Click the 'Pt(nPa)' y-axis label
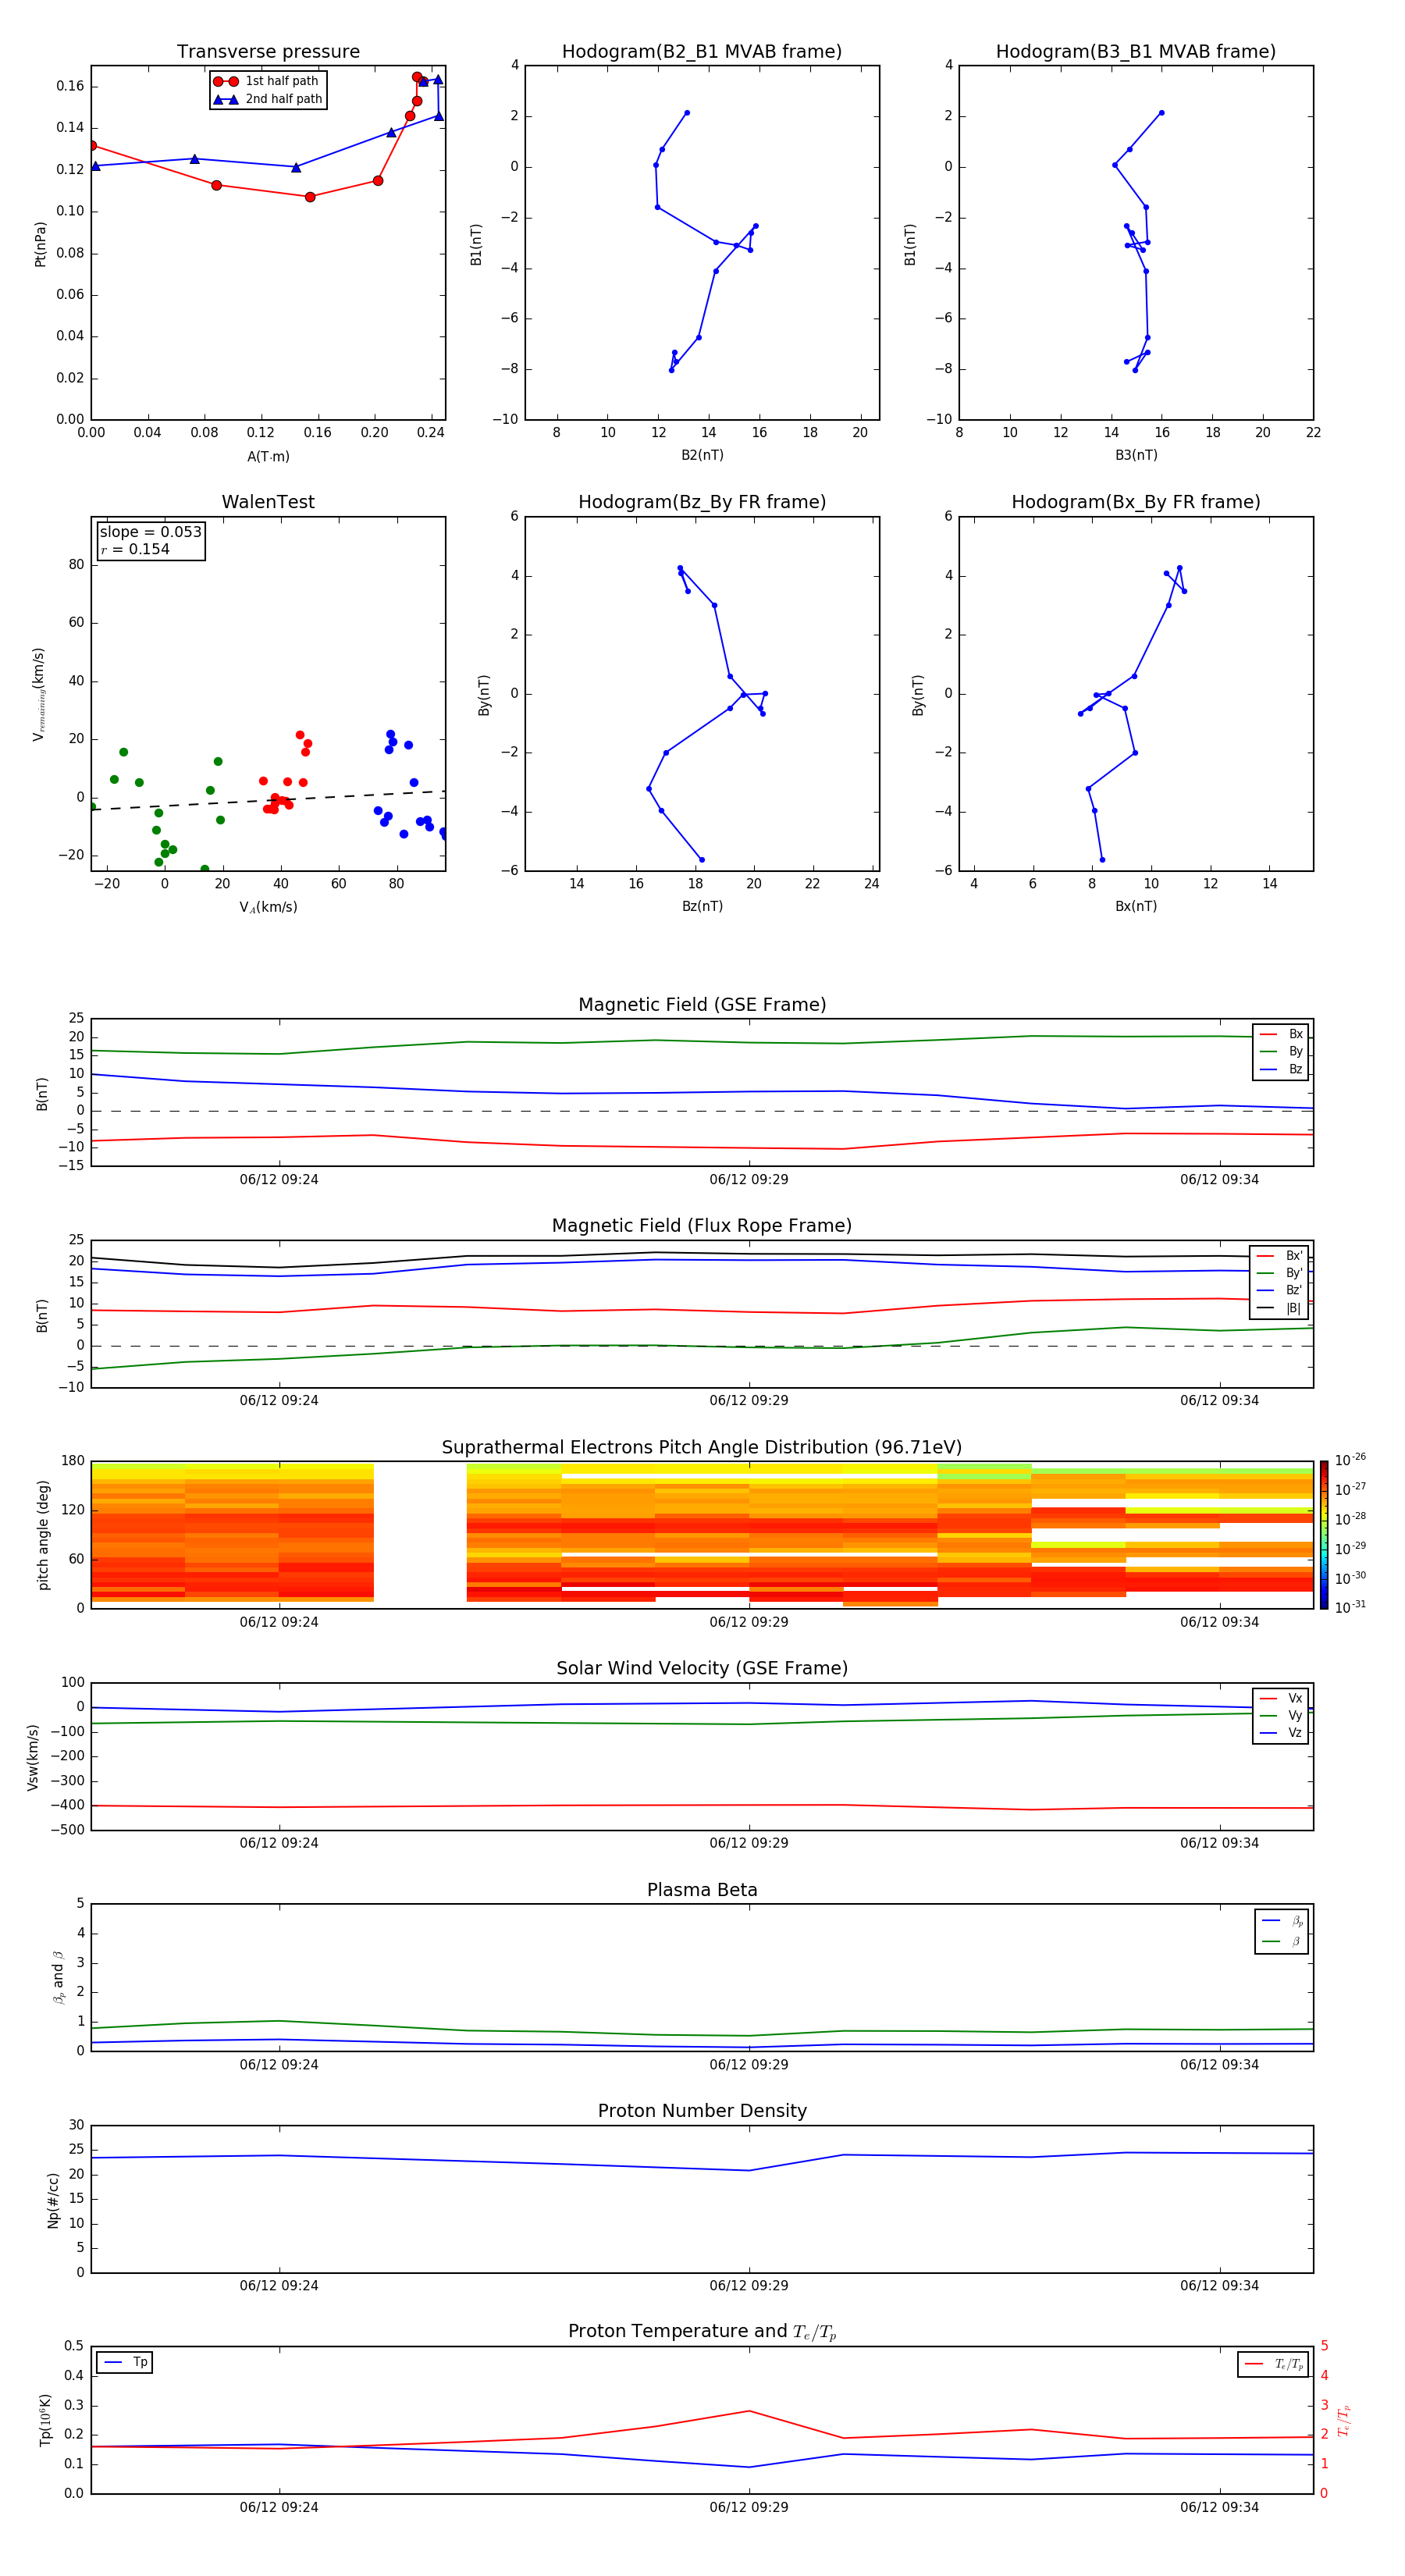1405x2576 pixels. (x=40, y=244)
